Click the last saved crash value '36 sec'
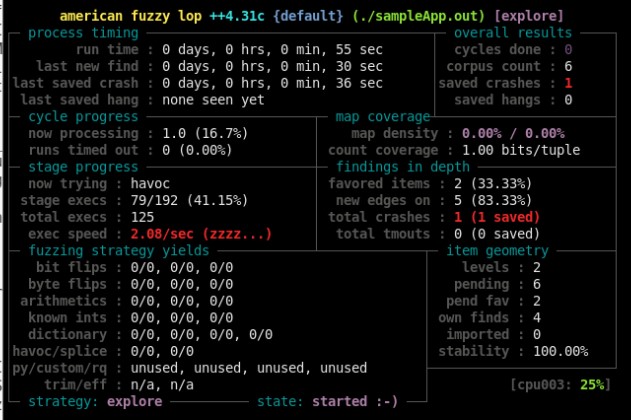 pyautogui.click(x=272, y=83)
